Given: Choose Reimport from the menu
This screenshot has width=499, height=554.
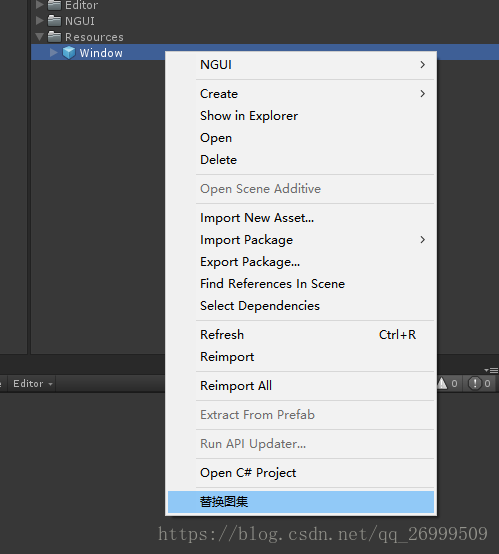Looking at the screenshot, I should pyautogui.click(x=301, y=356).
